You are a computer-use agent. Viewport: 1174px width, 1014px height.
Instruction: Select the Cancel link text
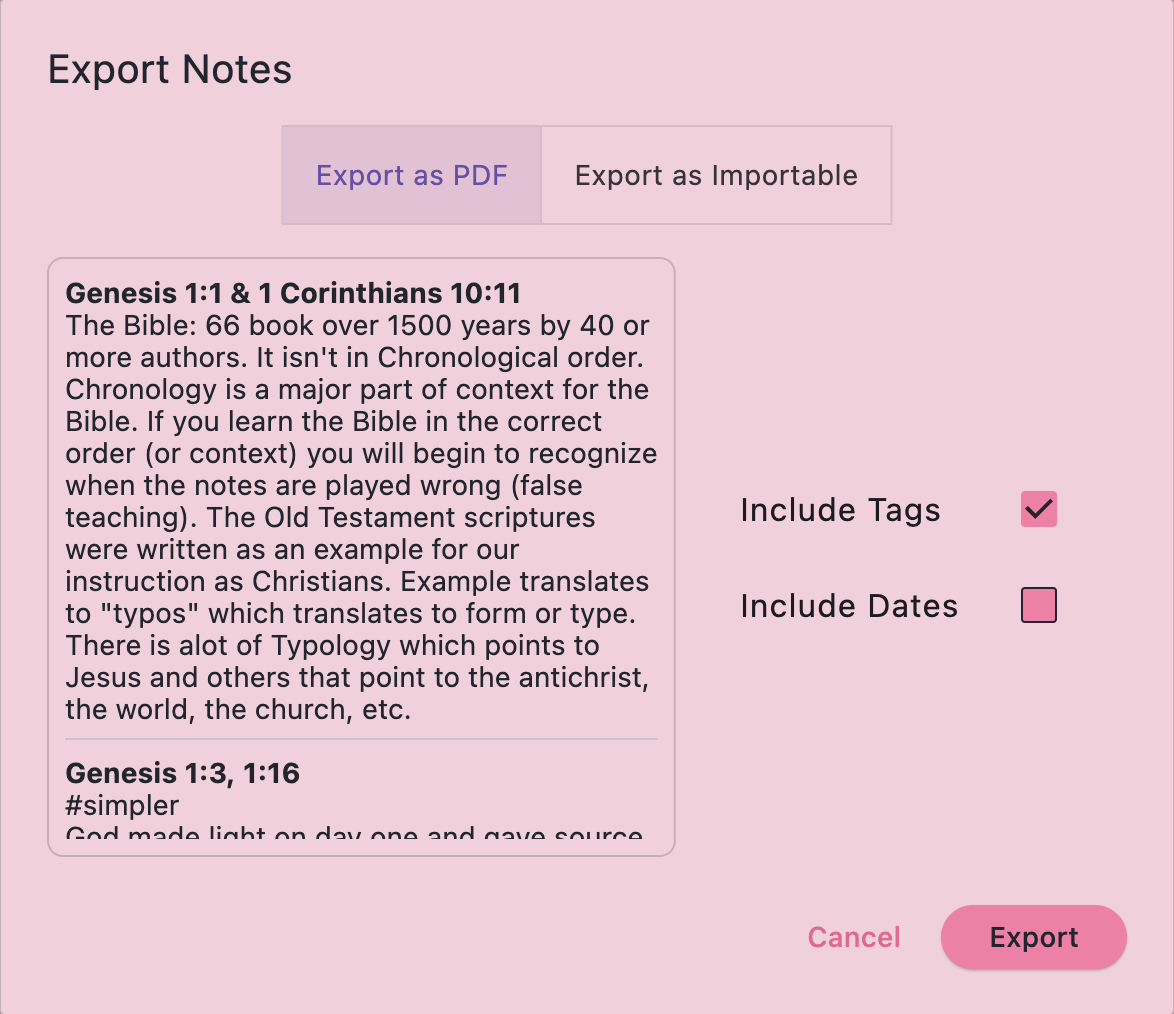click(853, 937)
